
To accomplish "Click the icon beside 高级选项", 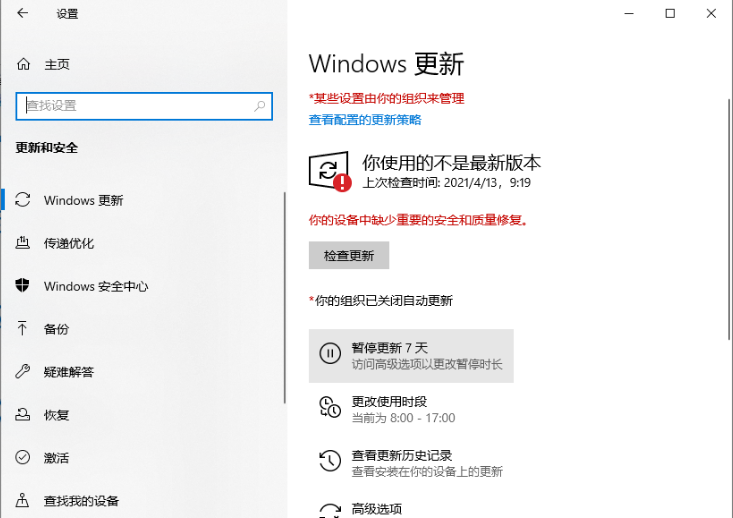I will 330,511.
